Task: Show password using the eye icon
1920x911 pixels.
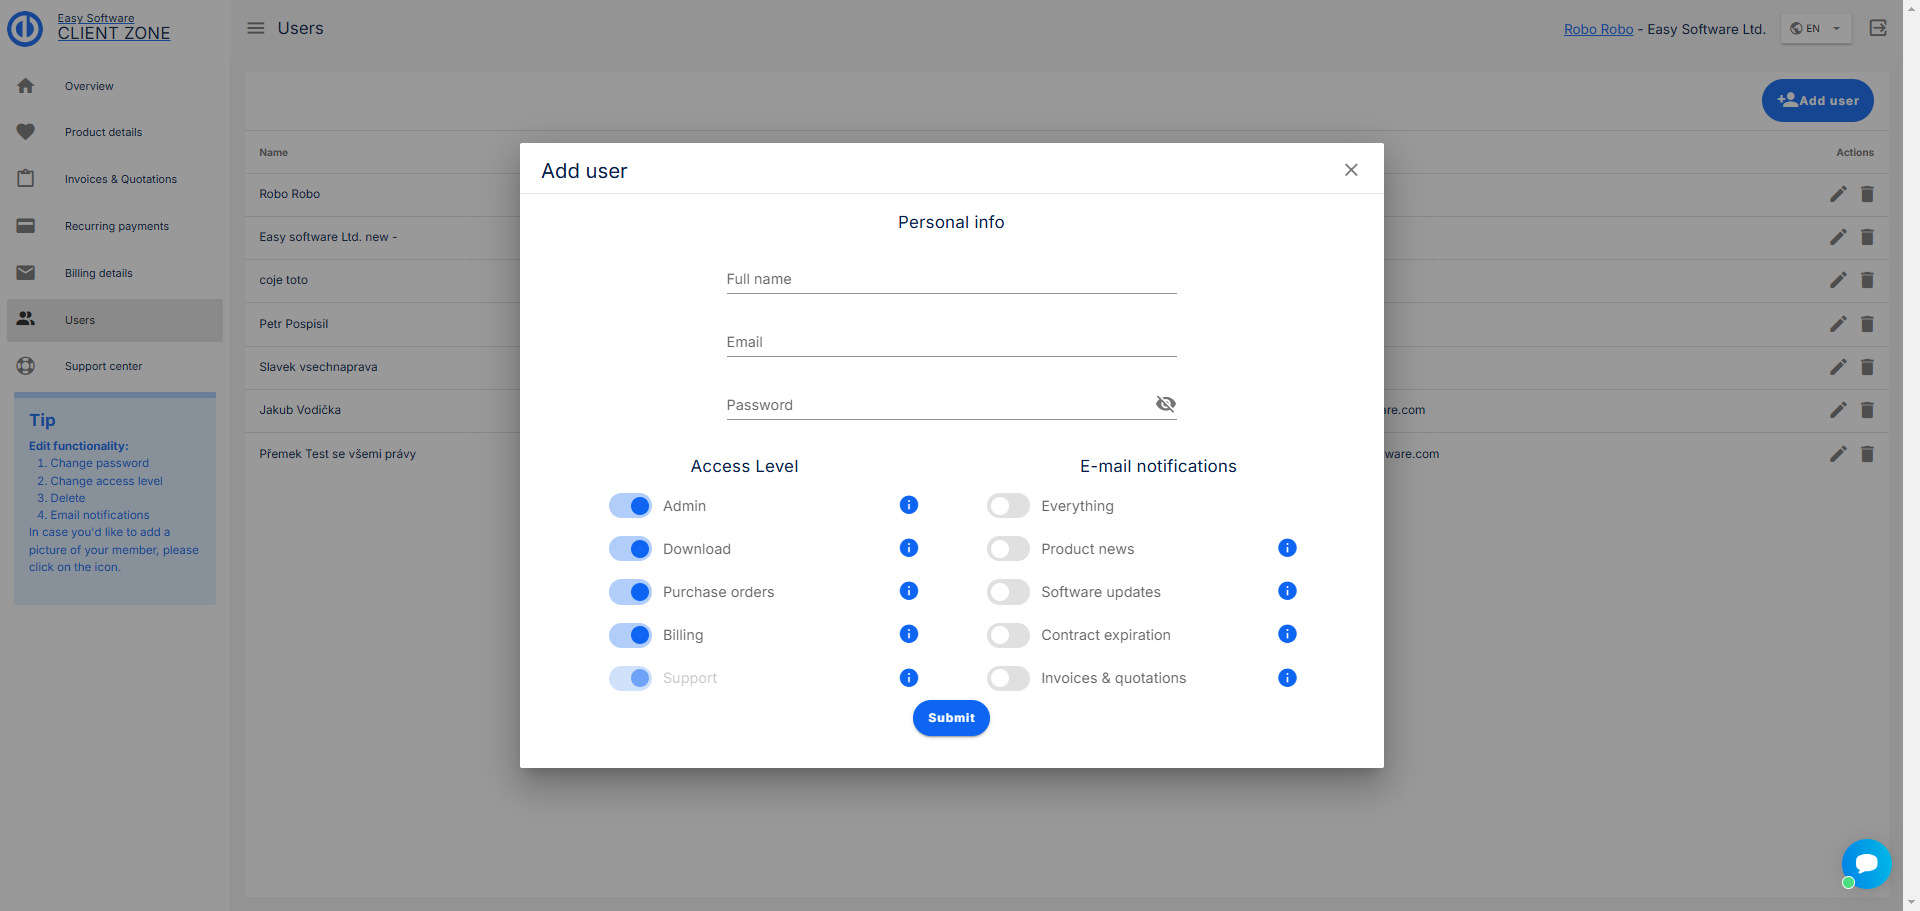Action: click(1165, 404)
